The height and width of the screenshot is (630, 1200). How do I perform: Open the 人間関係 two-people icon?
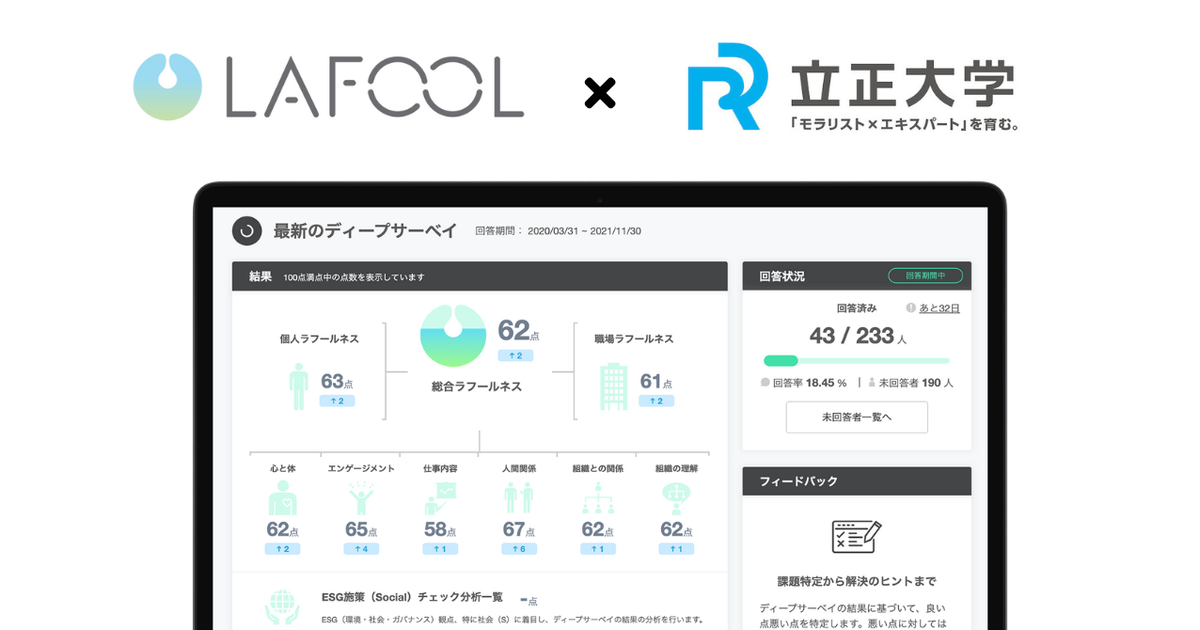coord(519,498)
